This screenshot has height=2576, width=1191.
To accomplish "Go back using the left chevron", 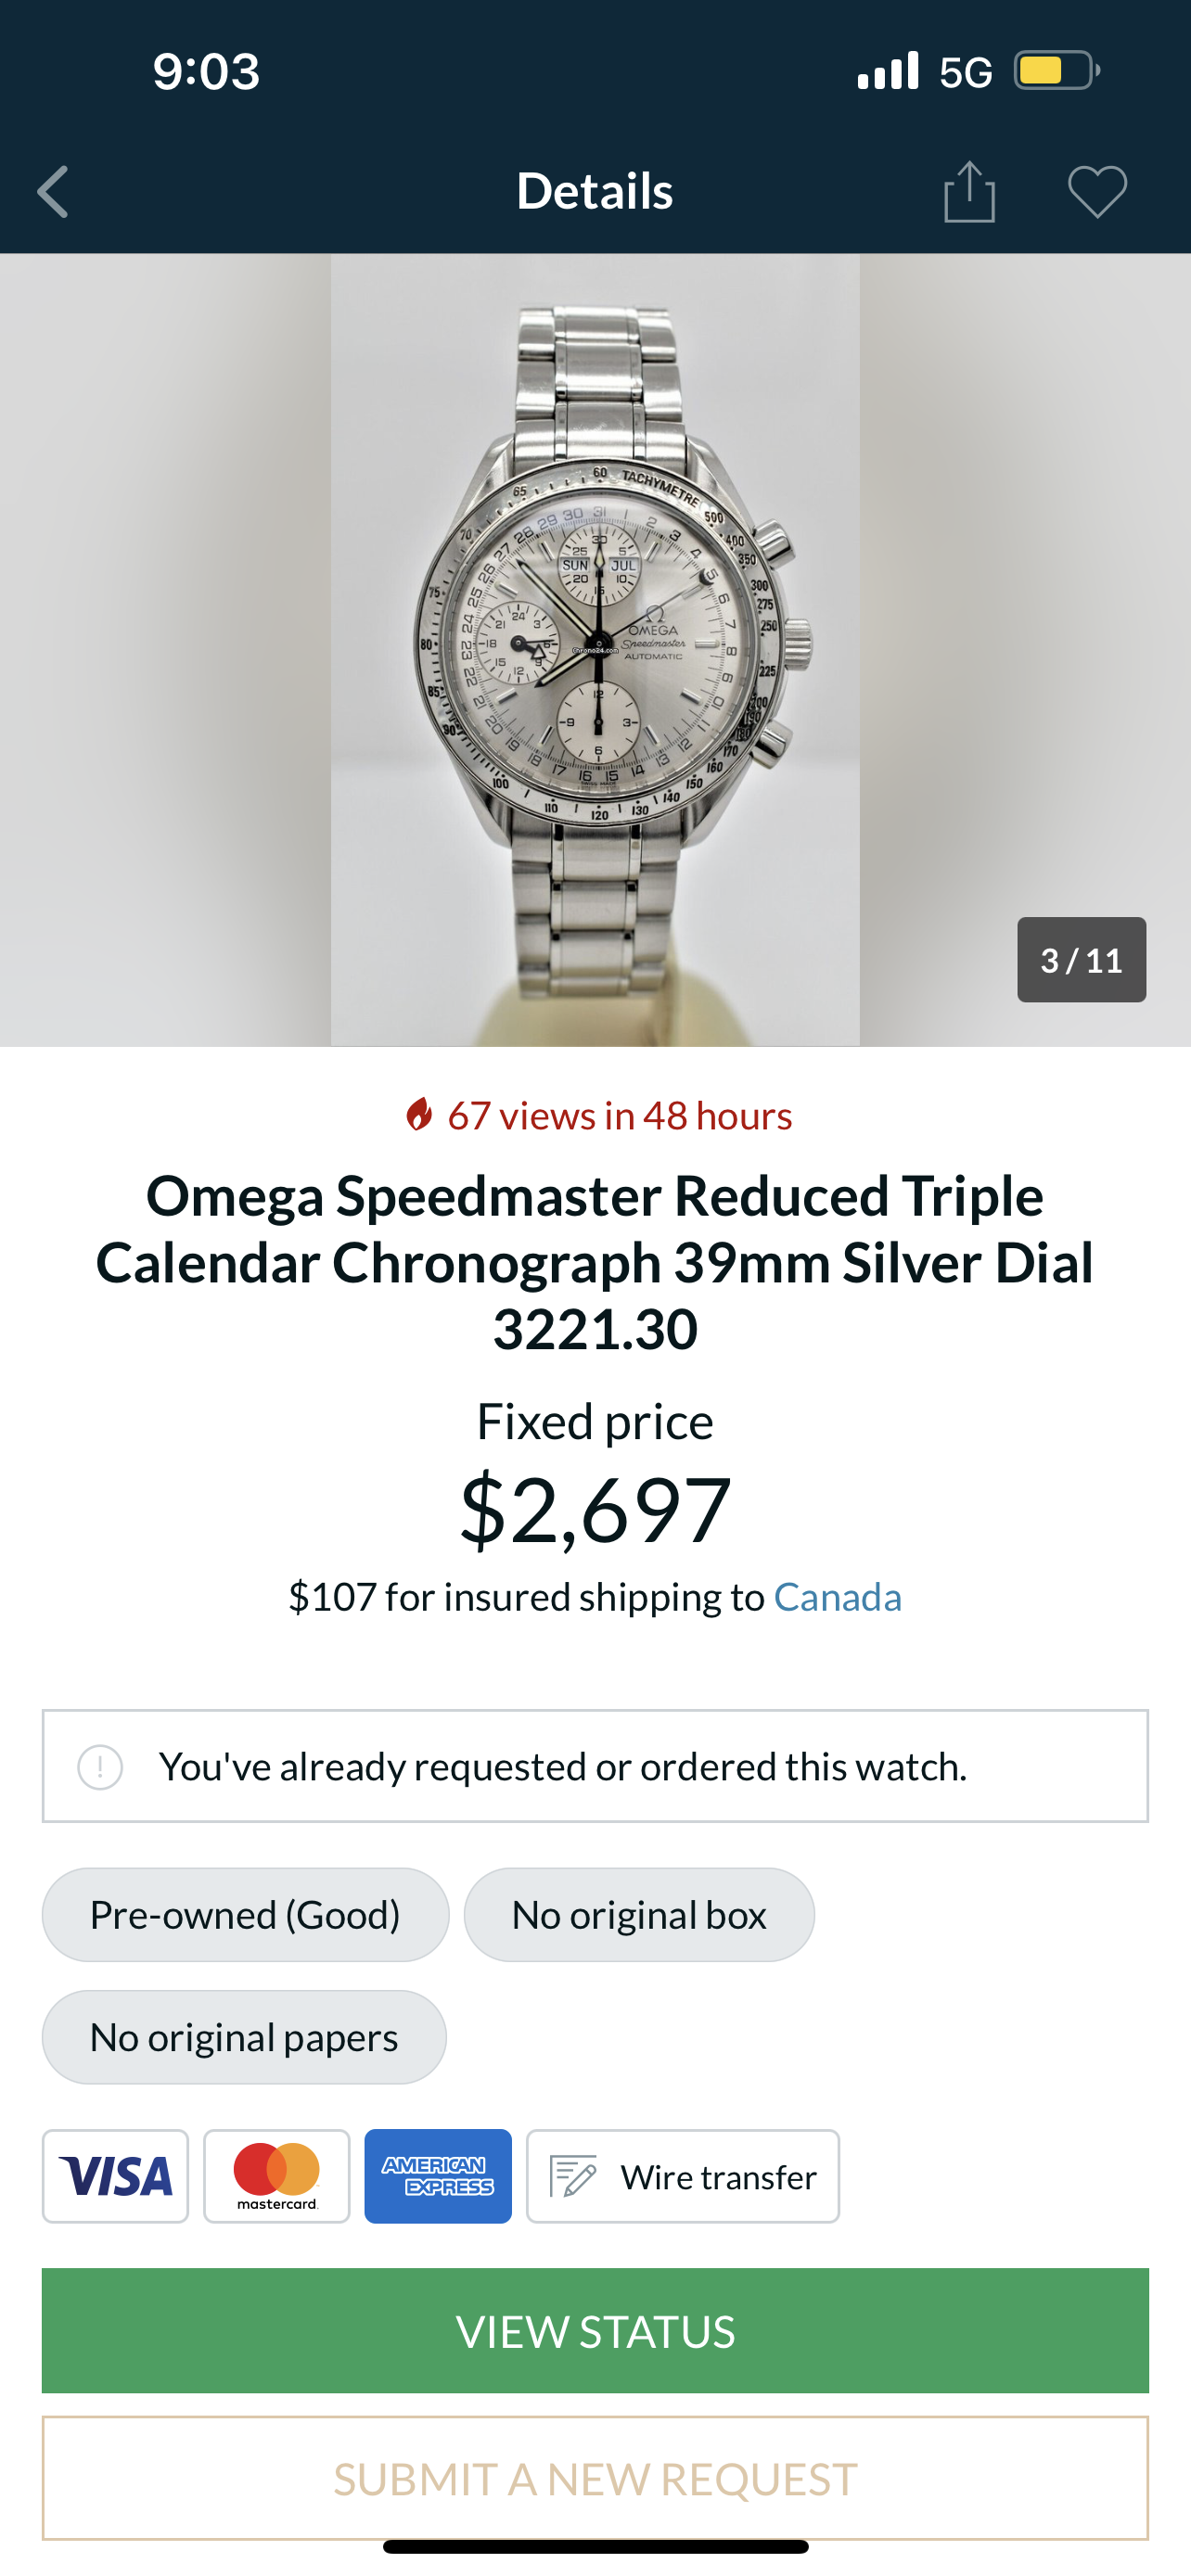I will (53, 191).
